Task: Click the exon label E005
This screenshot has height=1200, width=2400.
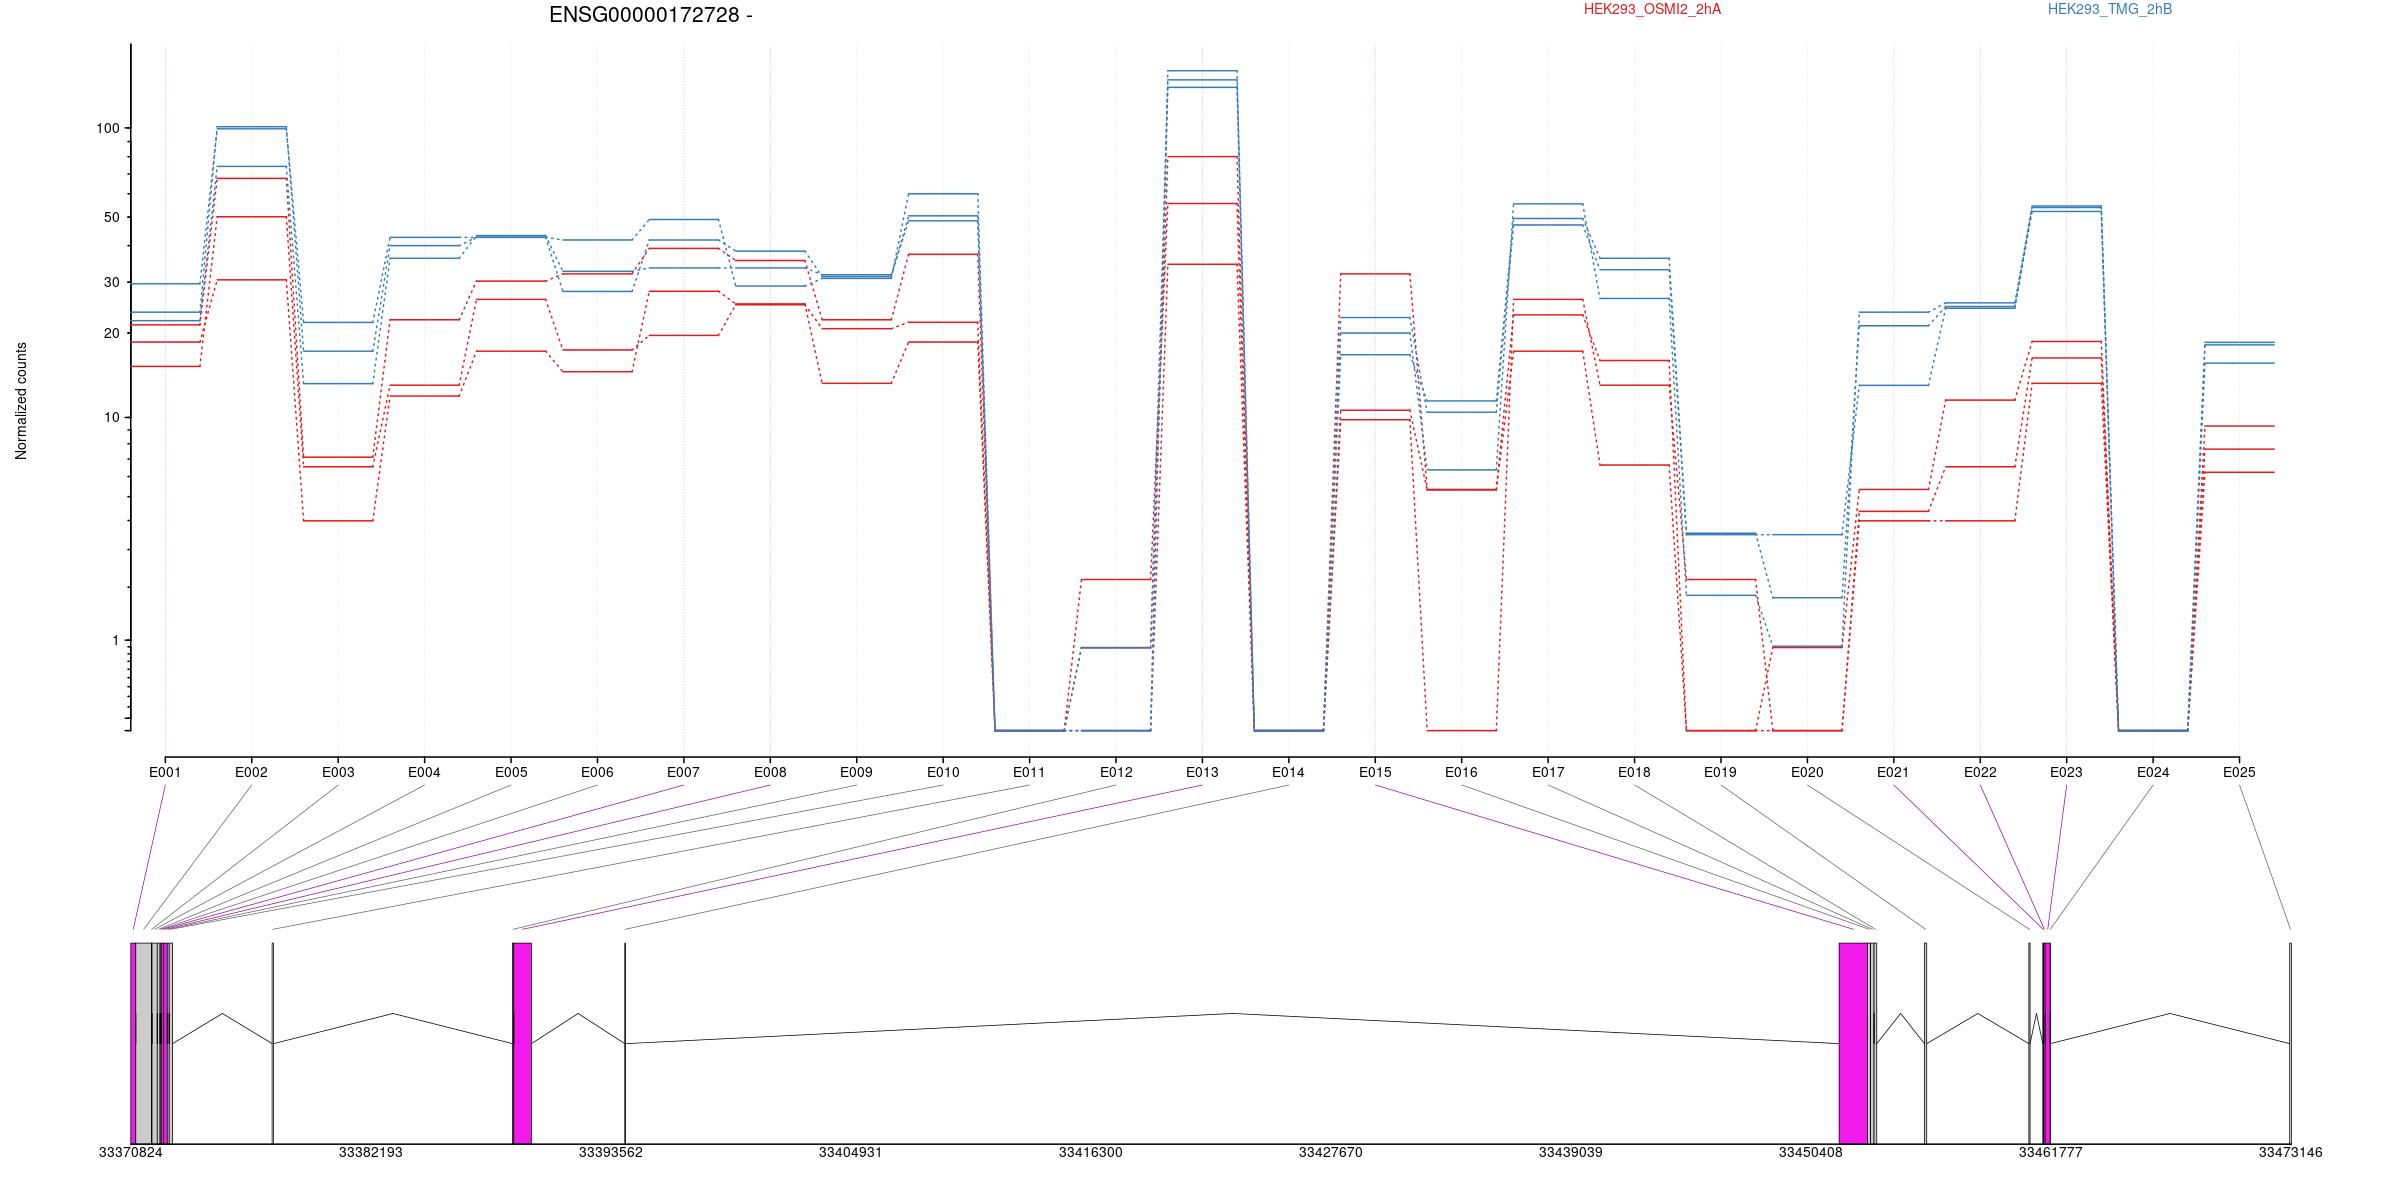Action: point(511,772)
